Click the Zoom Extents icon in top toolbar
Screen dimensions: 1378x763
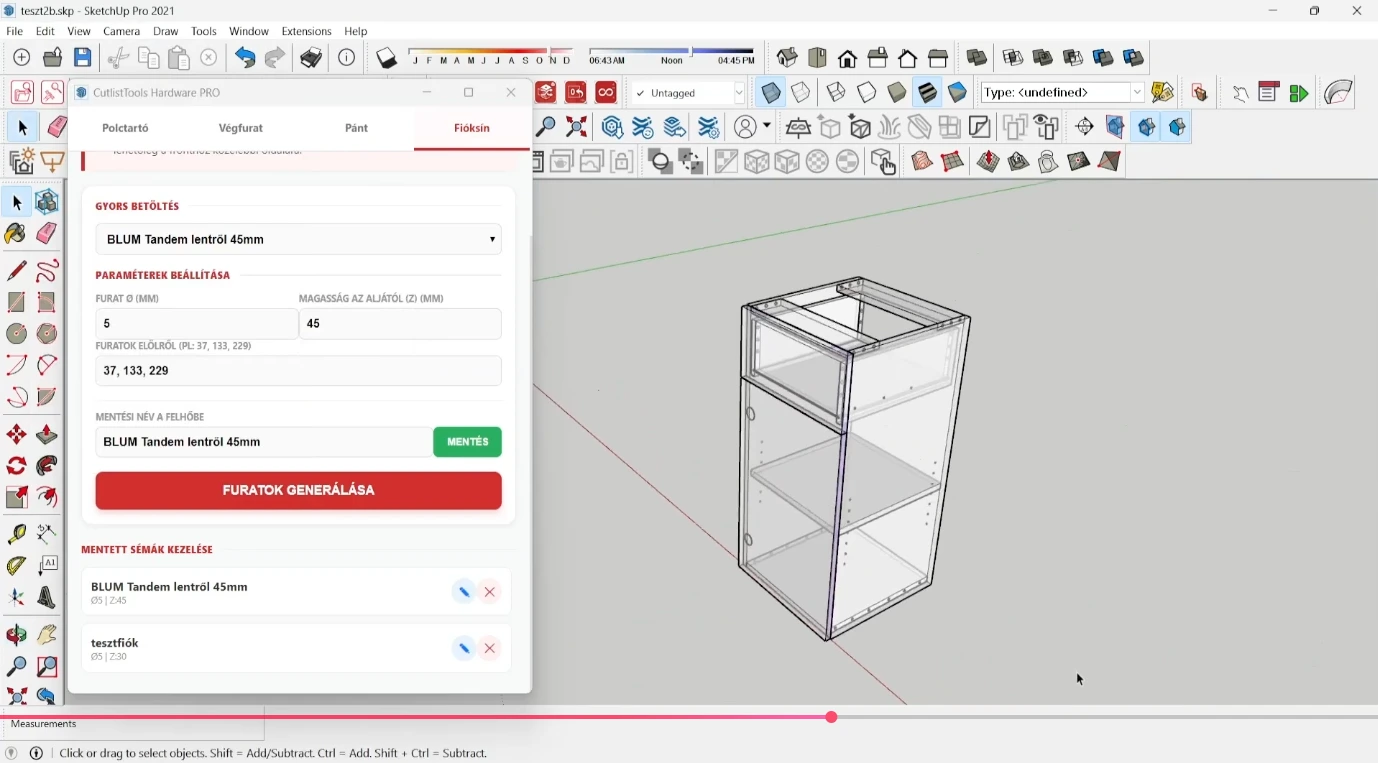click(577, 127)
